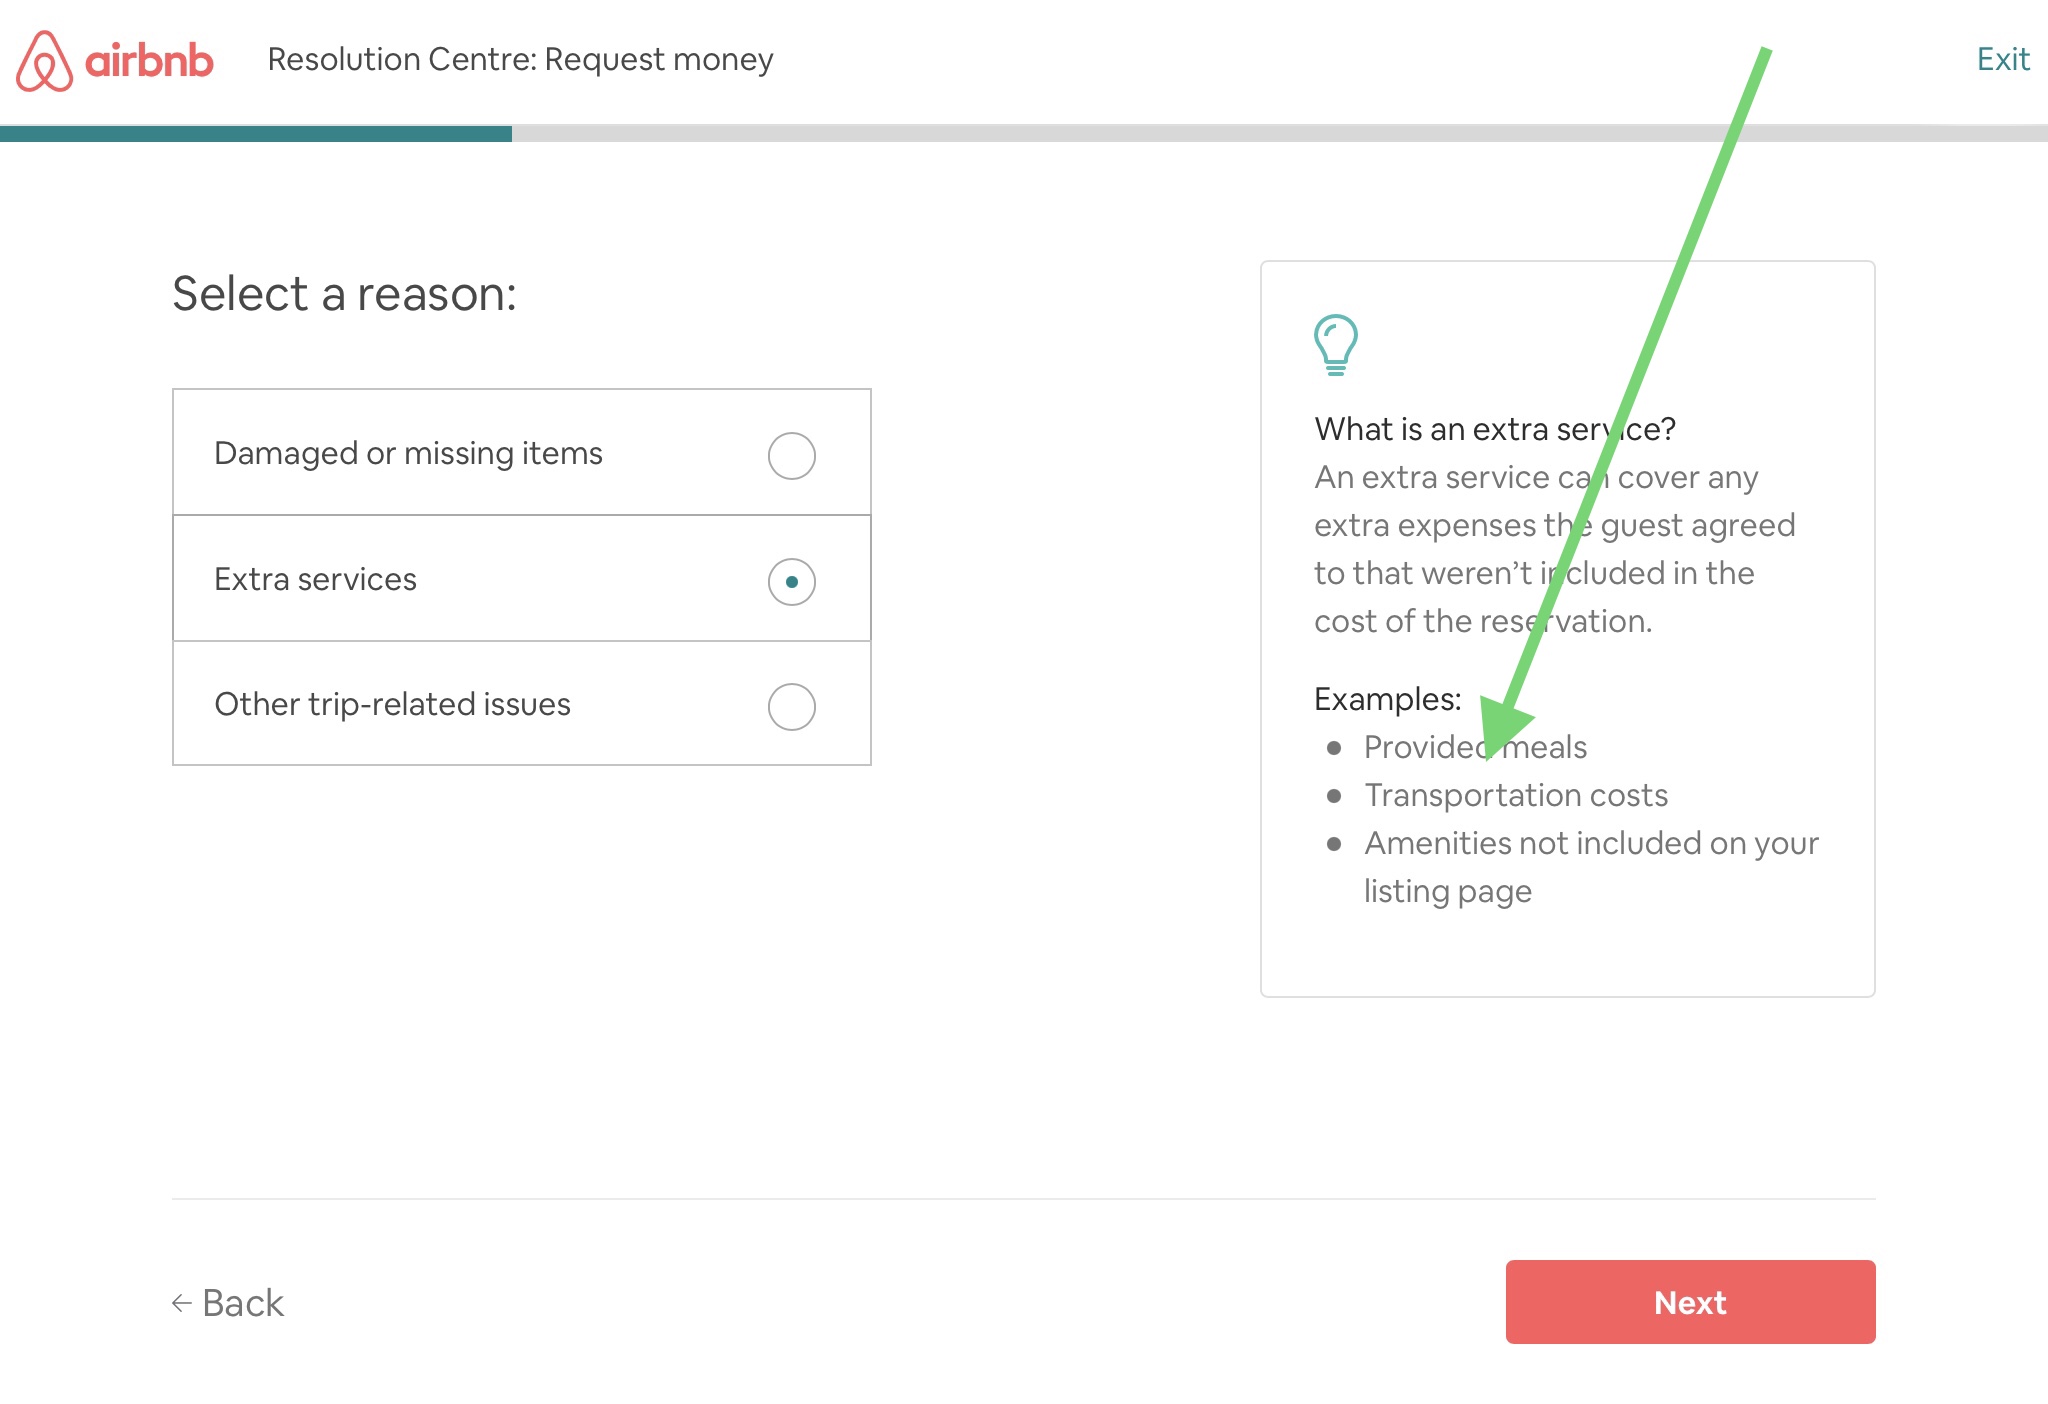Click the gray unfilled progress bar area
The width and height of the screenshot is (2048, 1404).
pyautogui.click(x=1280, y=131)
